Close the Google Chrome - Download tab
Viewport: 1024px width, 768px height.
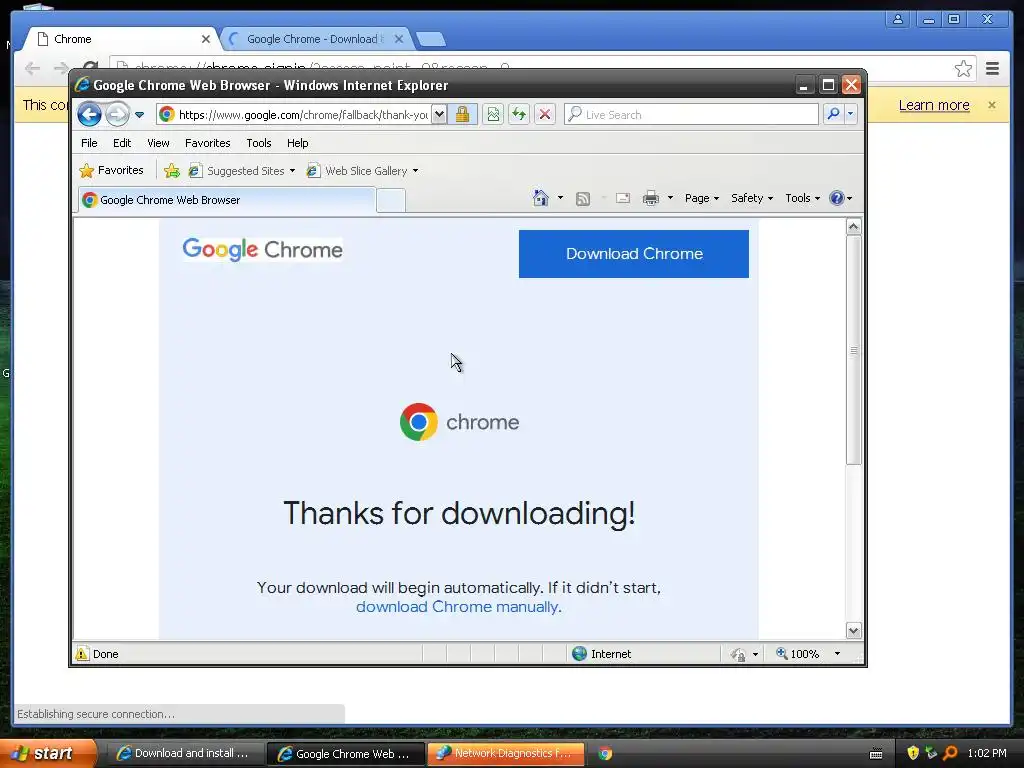[x=399, y=39]
